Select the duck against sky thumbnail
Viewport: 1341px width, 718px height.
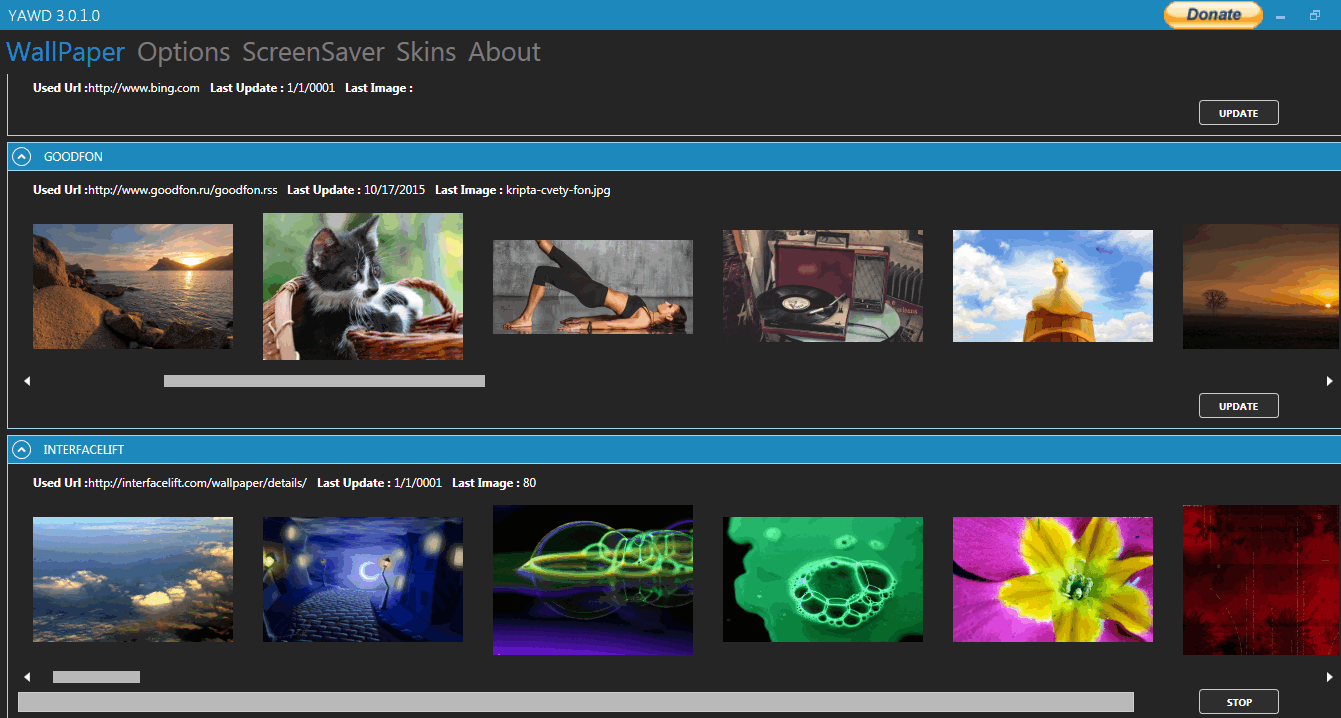click(x=1053, y=286)
